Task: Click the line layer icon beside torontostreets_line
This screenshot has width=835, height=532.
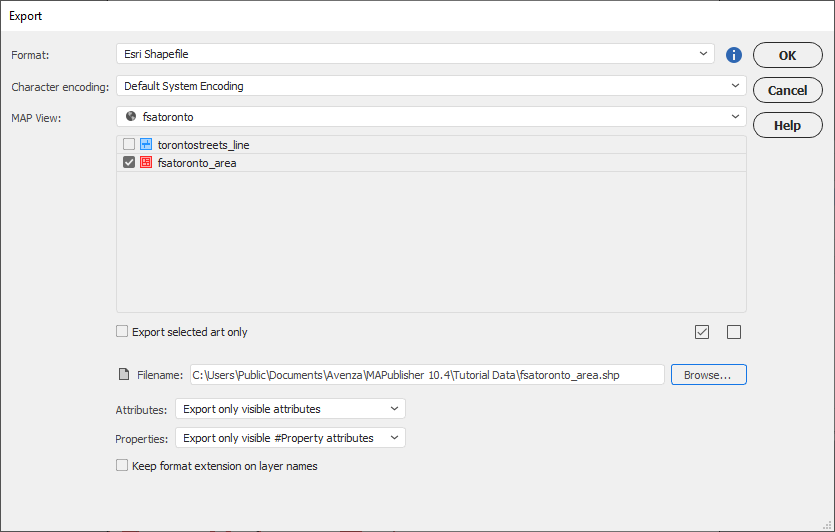Action: pos(146,144)
